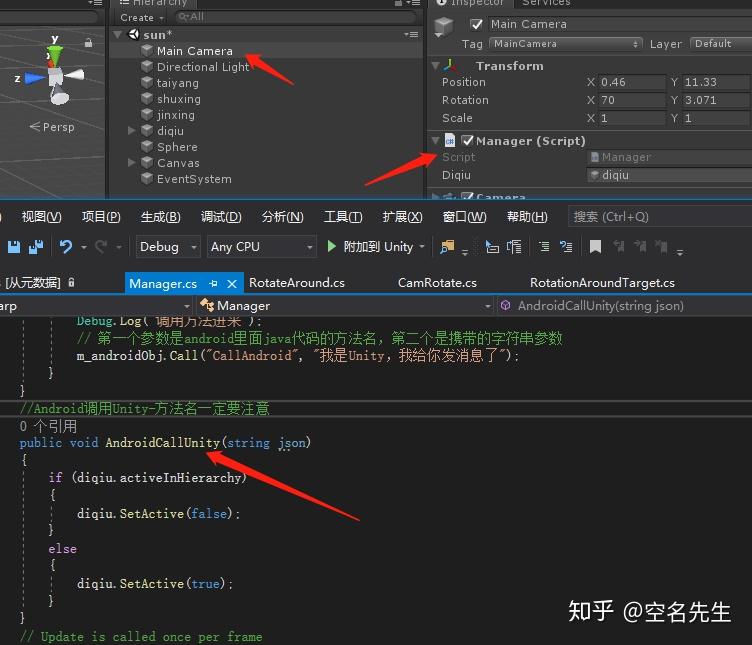Image resolution: width=752 pixels, height=645 pixels.
Task: Open the Any CPU platform dropdown
Action: click(x=261, y=247)
